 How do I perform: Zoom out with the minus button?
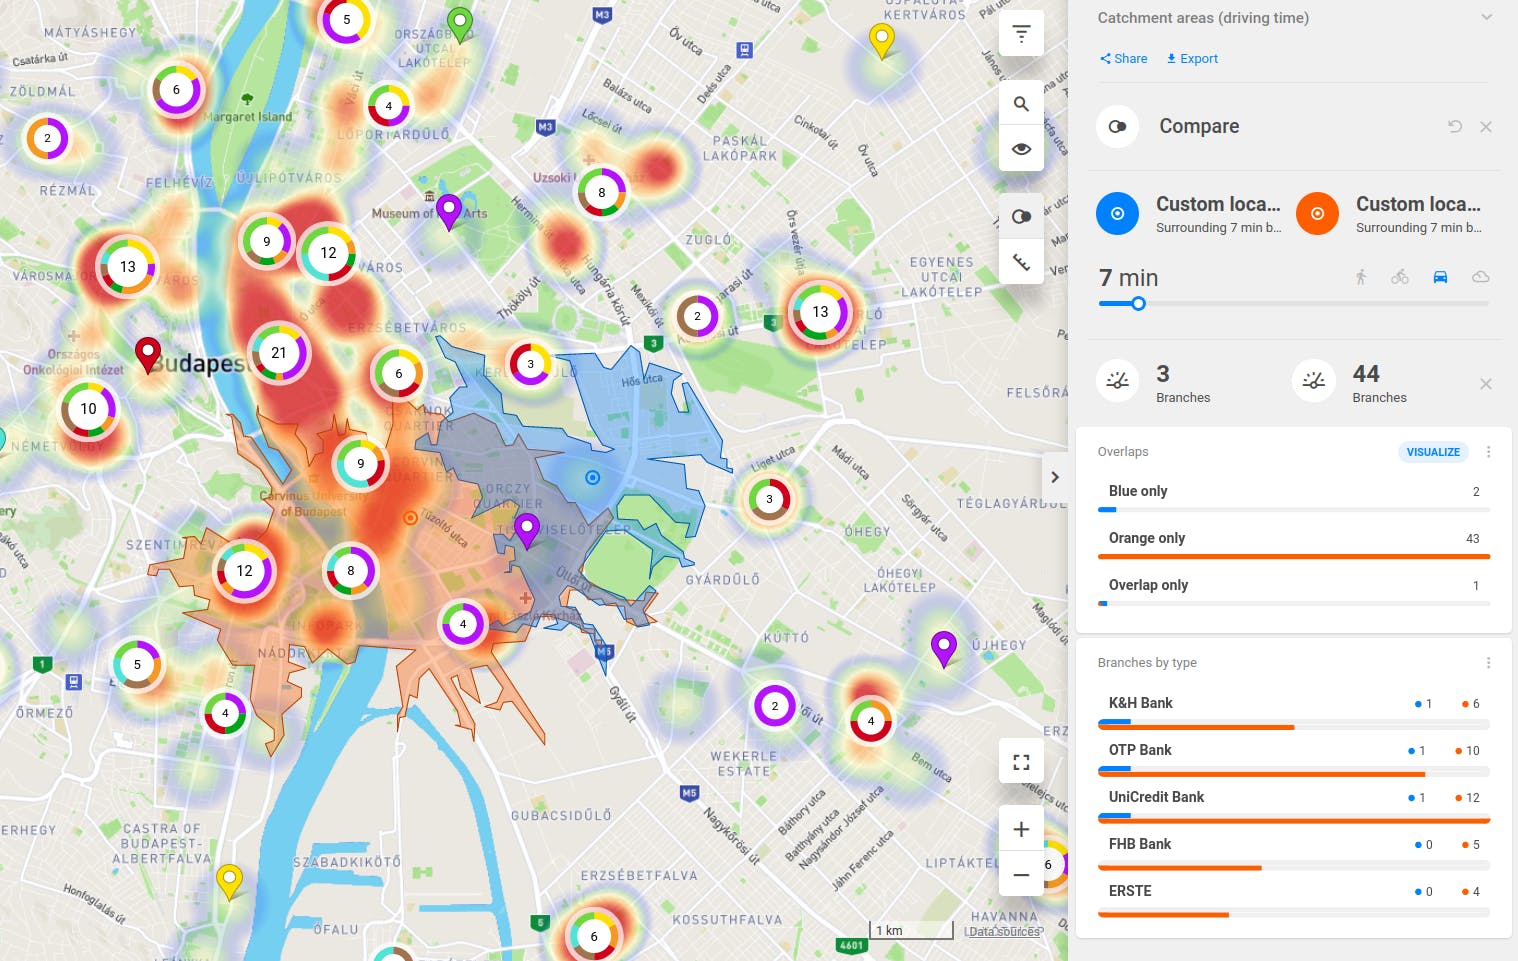point(1021,875)
